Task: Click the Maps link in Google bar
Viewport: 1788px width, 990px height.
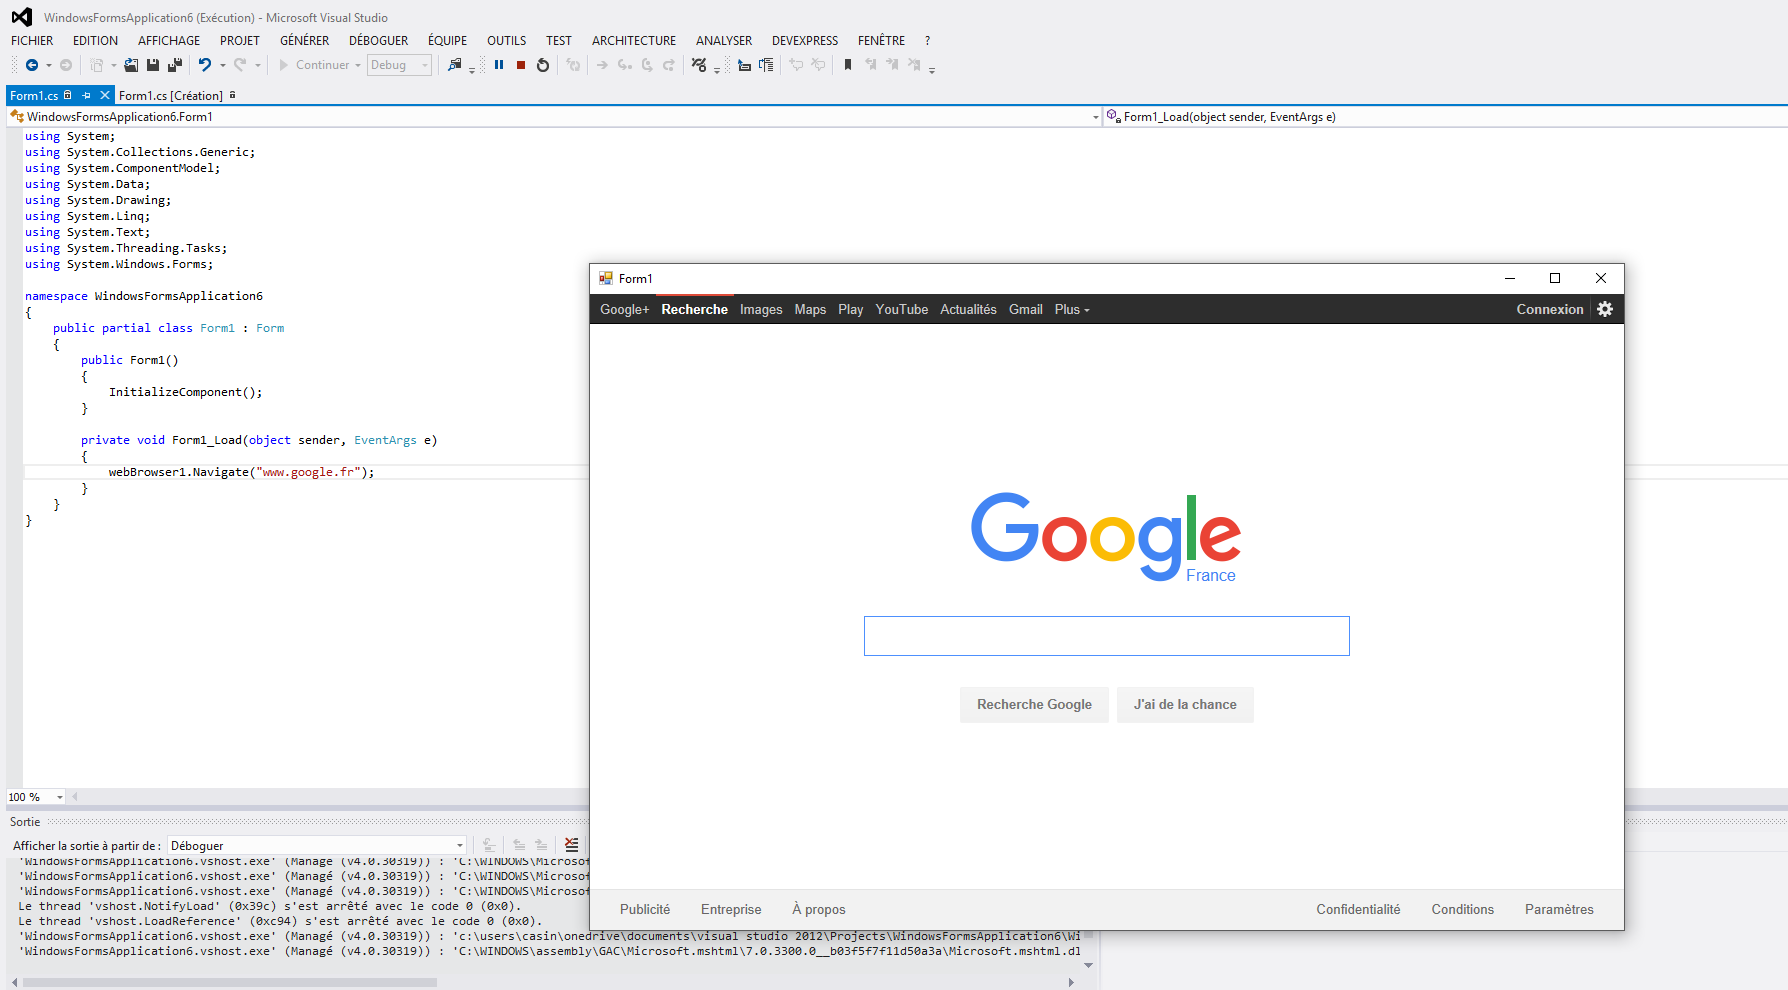Action: 810,309
